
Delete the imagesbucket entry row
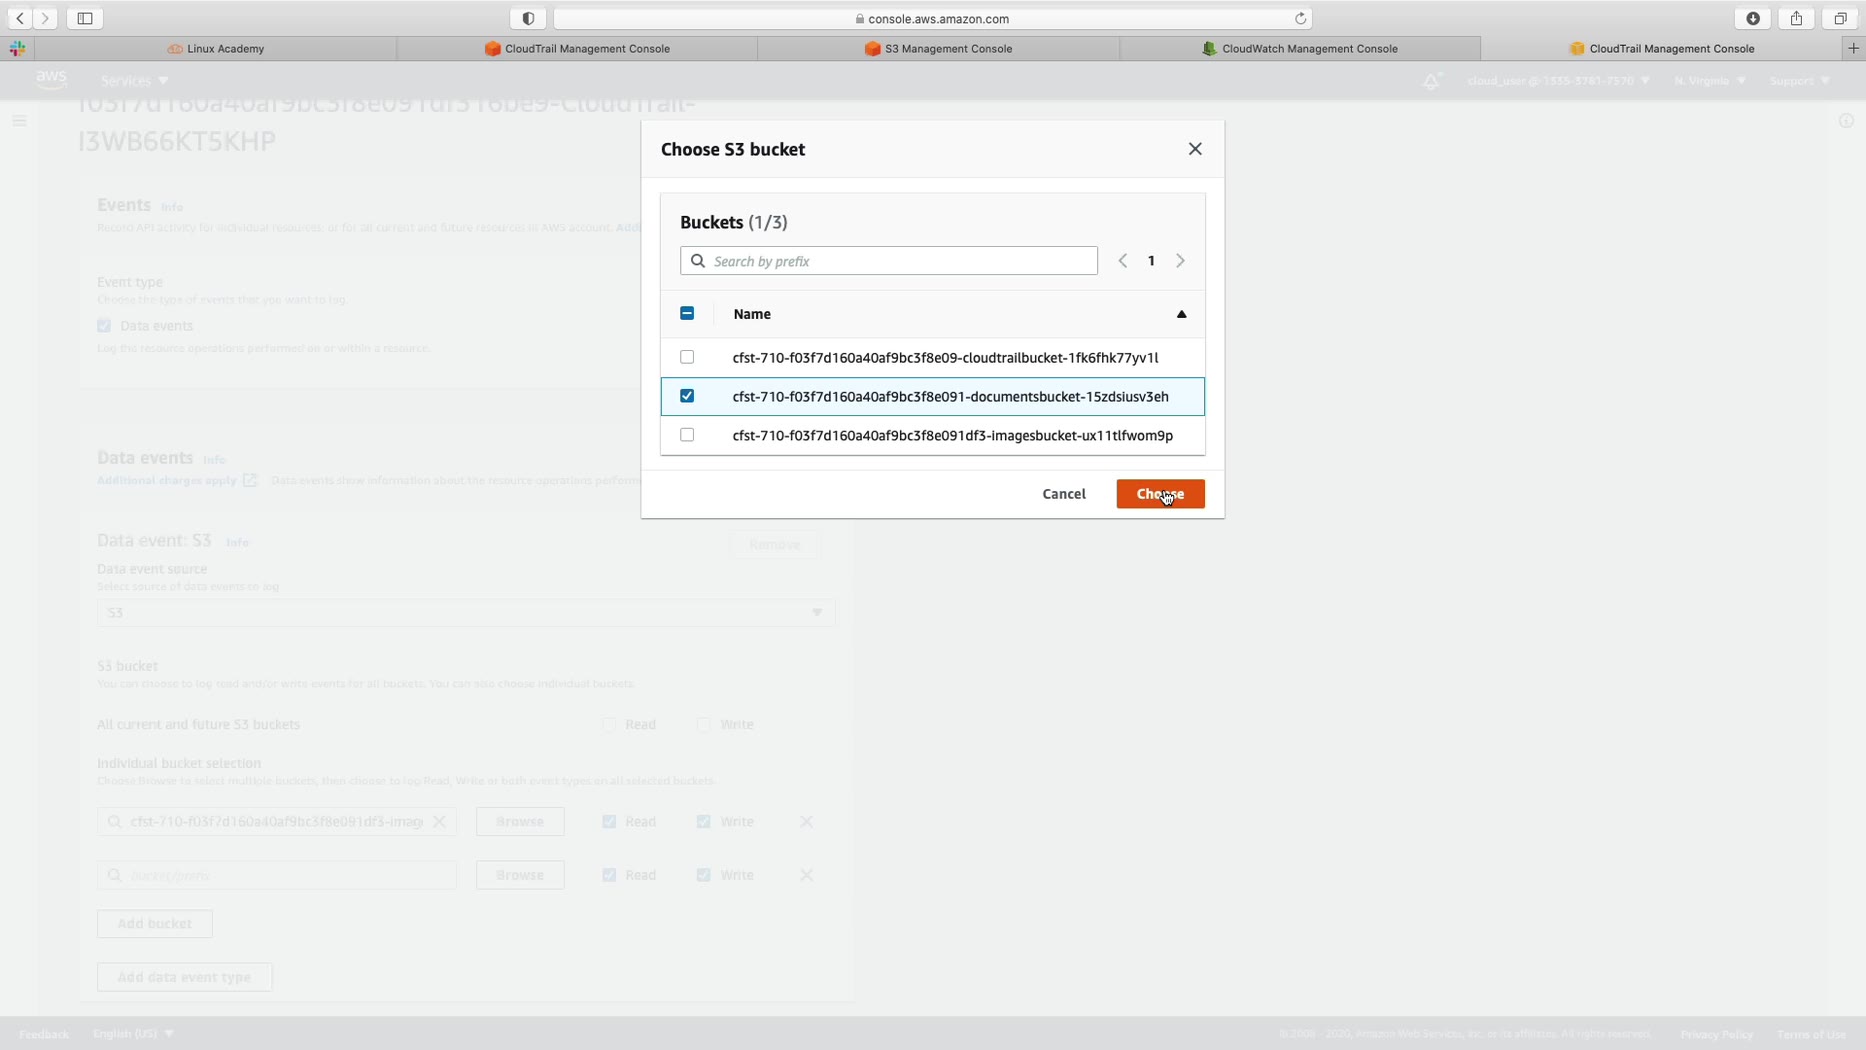(x=806, y=821)
